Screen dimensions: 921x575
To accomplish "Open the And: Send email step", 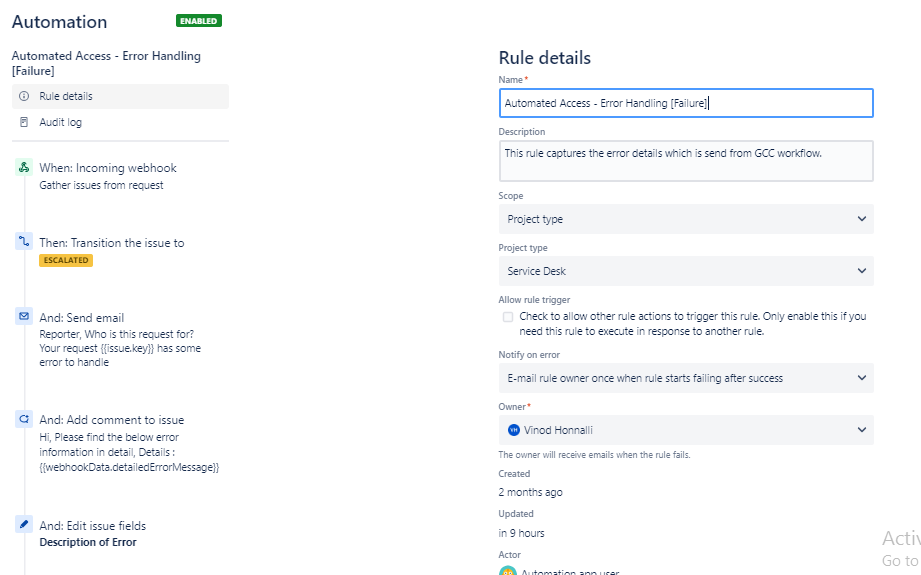I will point(82,318).
